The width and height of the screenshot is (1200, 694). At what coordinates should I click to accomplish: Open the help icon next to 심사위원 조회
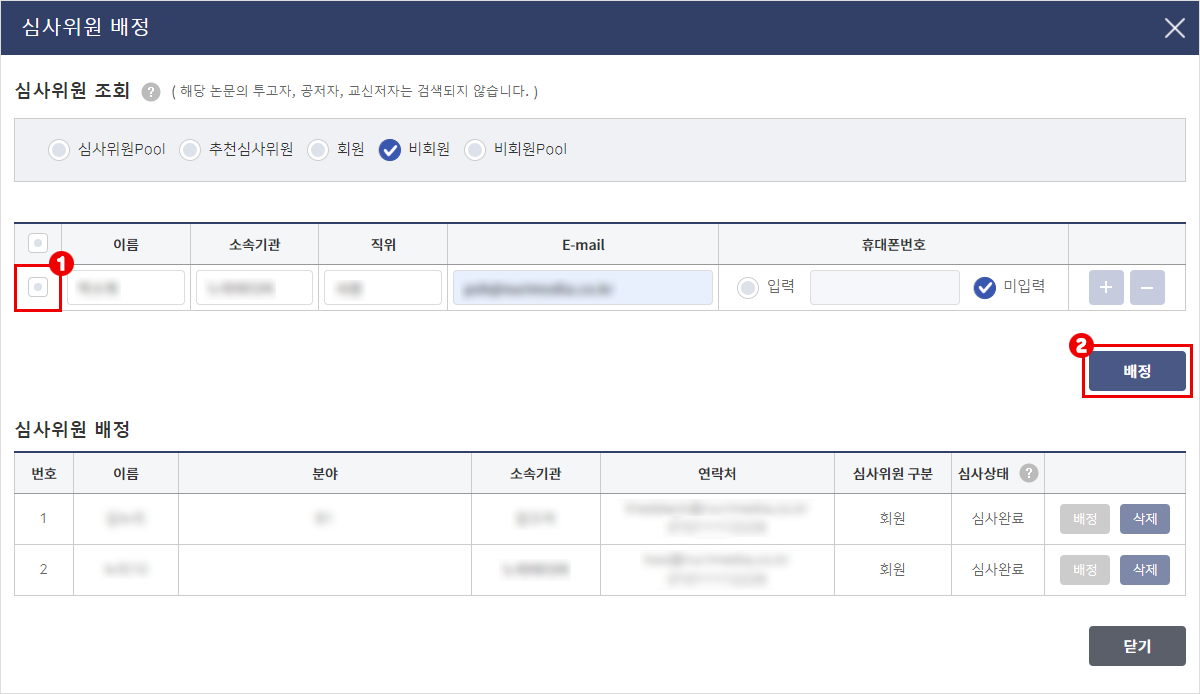(x=151, y=92)
